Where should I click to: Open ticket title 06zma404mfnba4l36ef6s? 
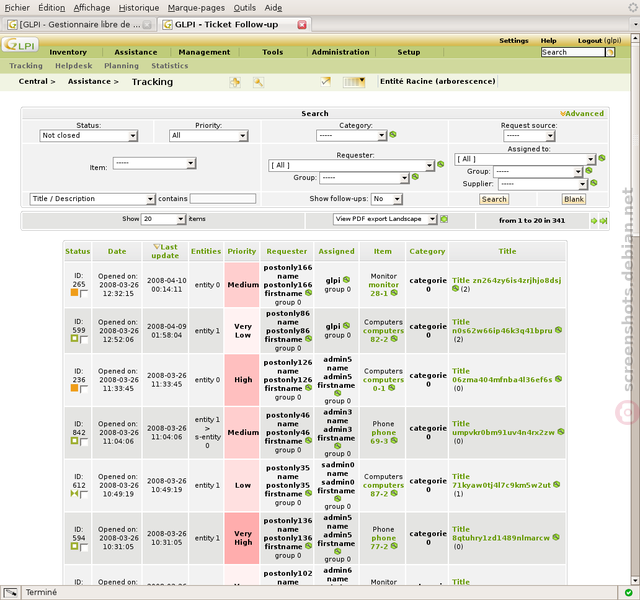tap(502, 376)
